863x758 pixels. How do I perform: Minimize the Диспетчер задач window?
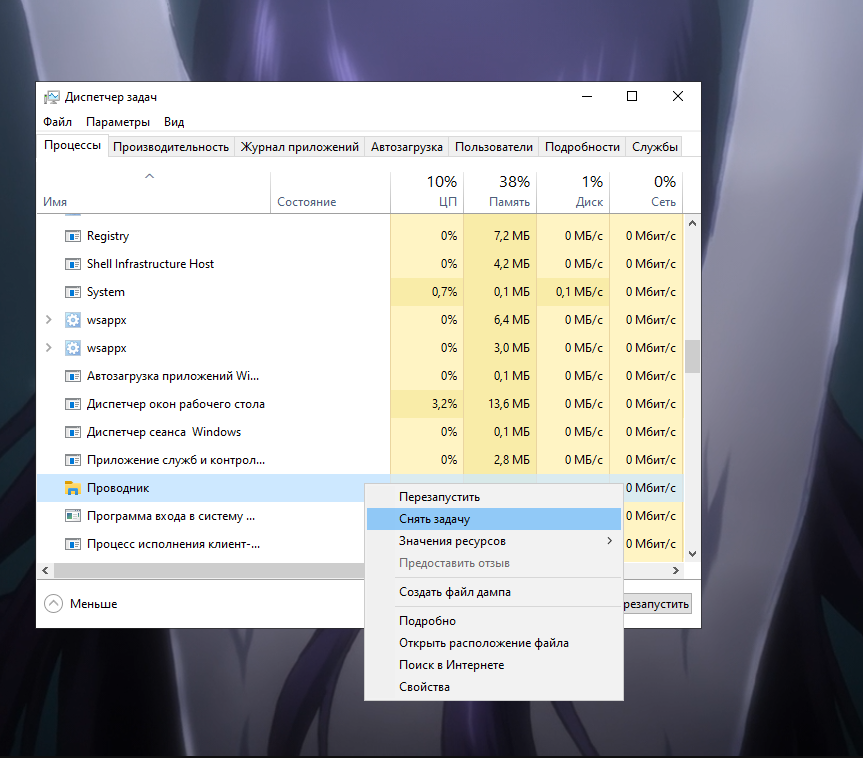pos(587,96)
